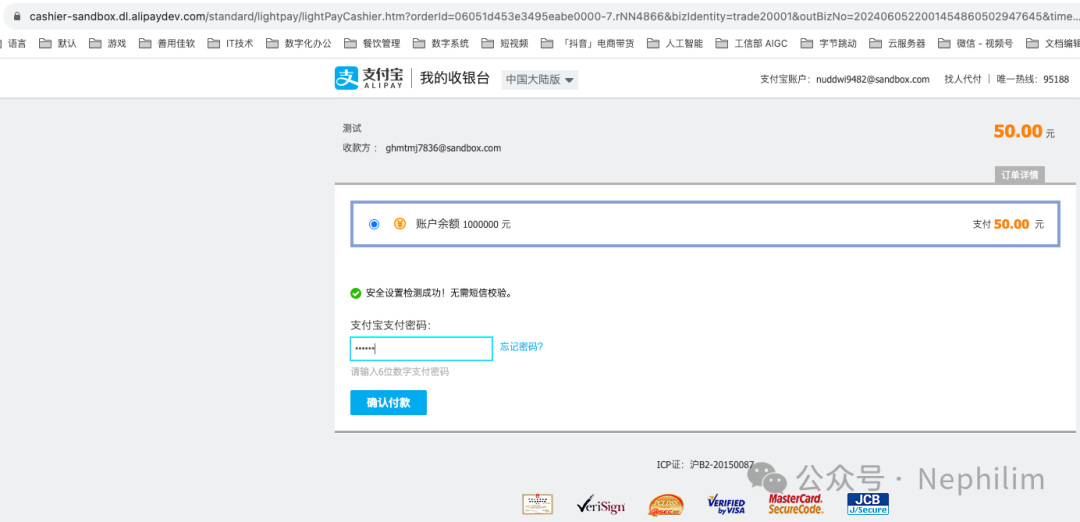The height and width of the screenshot is (522, 1080).
Task: Open the 游戏 bookmark folder
Action: coord(107,43)
